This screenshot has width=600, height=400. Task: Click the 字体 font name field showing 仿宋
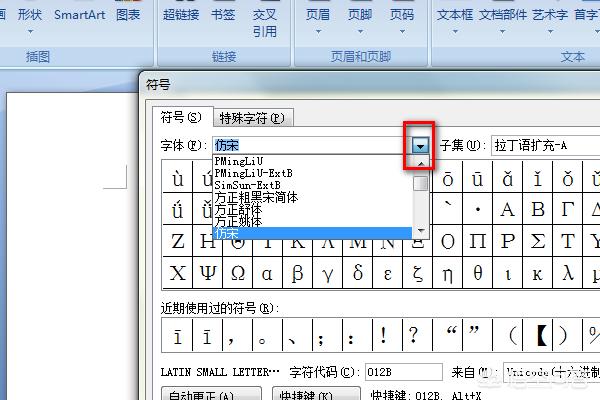pos(312,145)
